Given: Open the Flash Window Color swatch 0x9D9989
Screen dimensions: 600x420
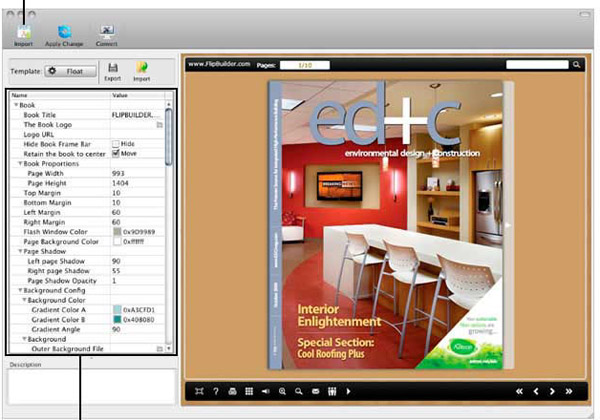Looking at the screenshot, I should 117,232.
